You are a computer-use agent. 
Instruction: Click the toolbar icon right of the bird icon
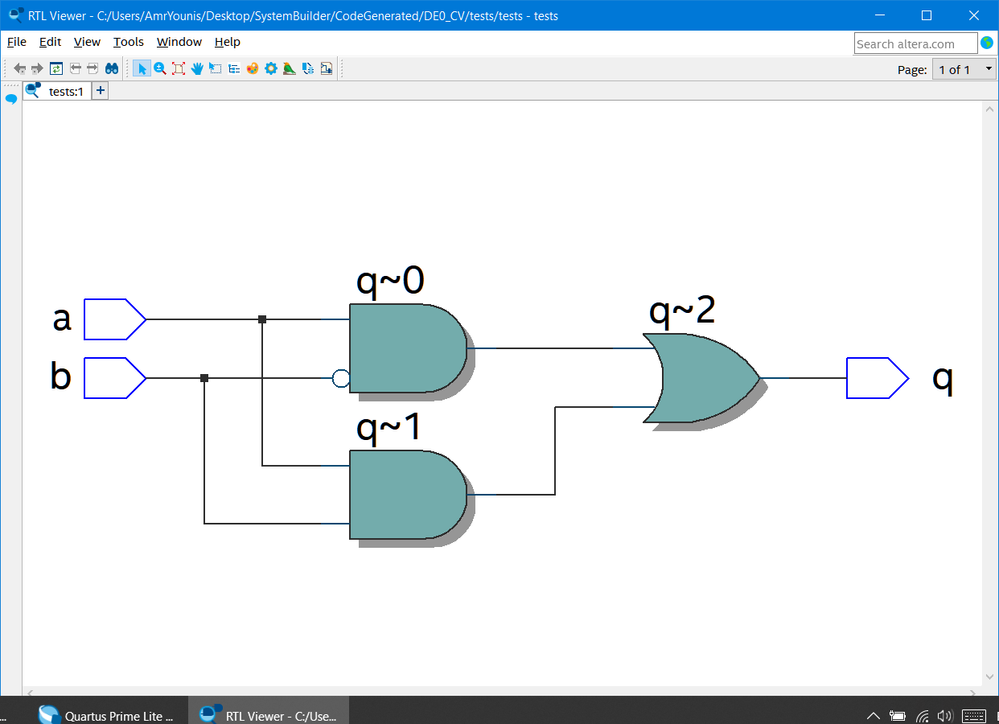tap(308, 69)
